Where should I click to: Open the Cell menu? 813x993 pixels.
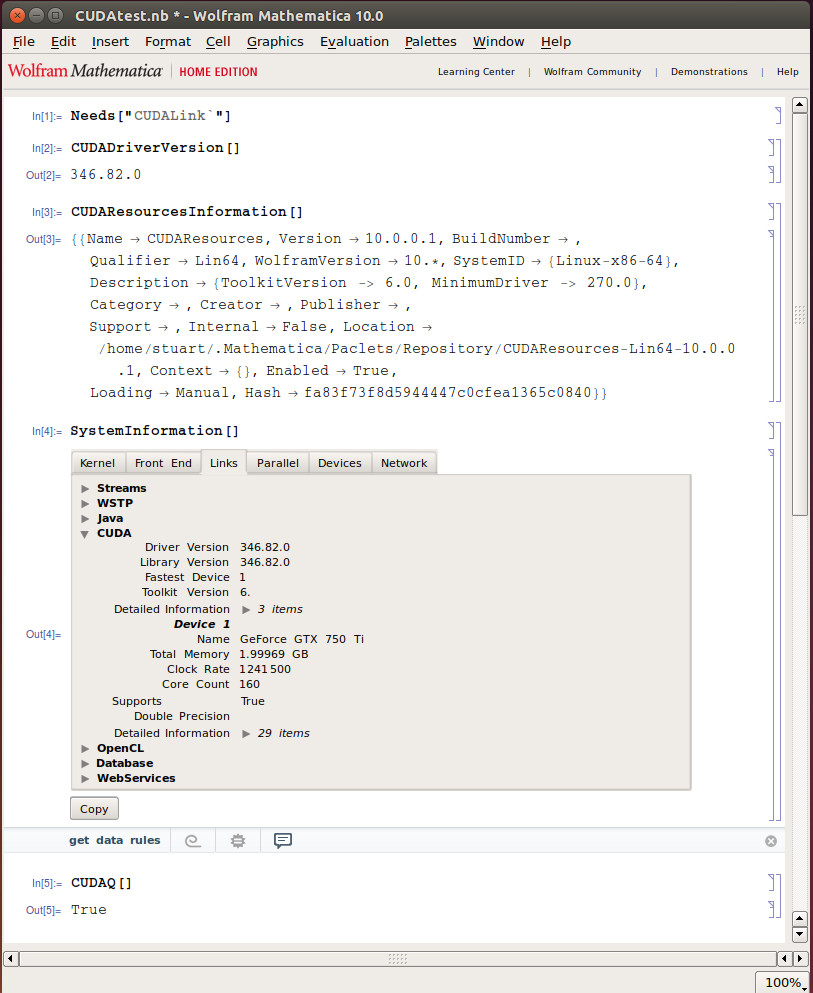click(x=218, y=42)
